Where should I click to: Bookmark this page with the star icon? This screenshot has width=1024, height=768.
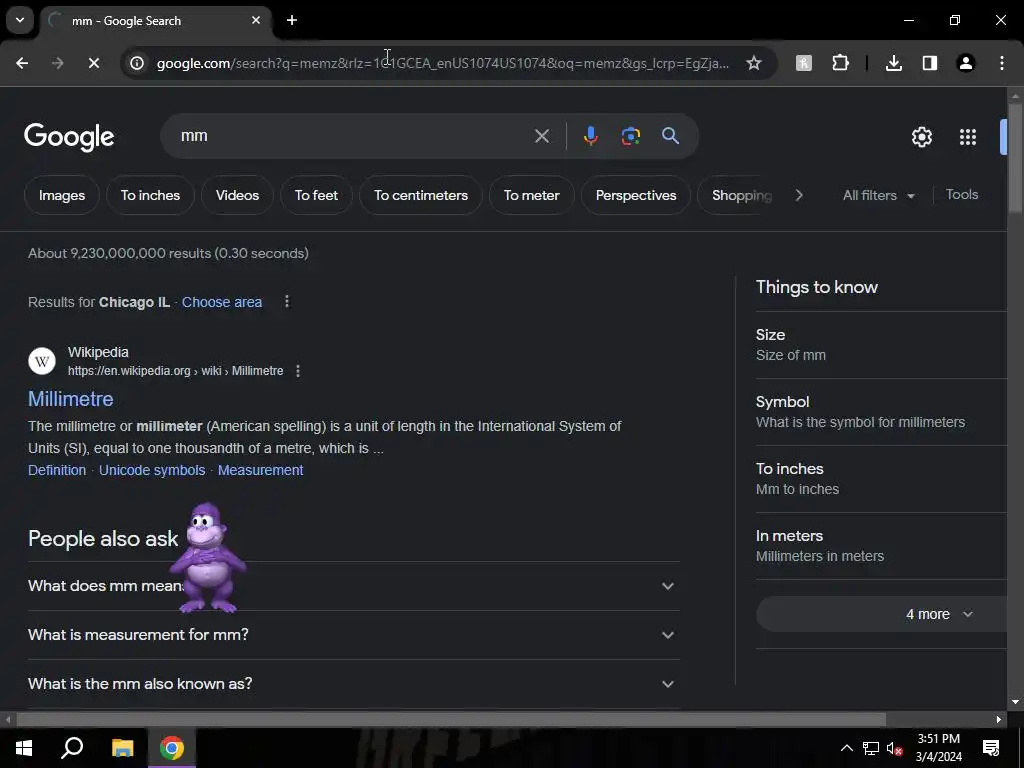[754, 63]
